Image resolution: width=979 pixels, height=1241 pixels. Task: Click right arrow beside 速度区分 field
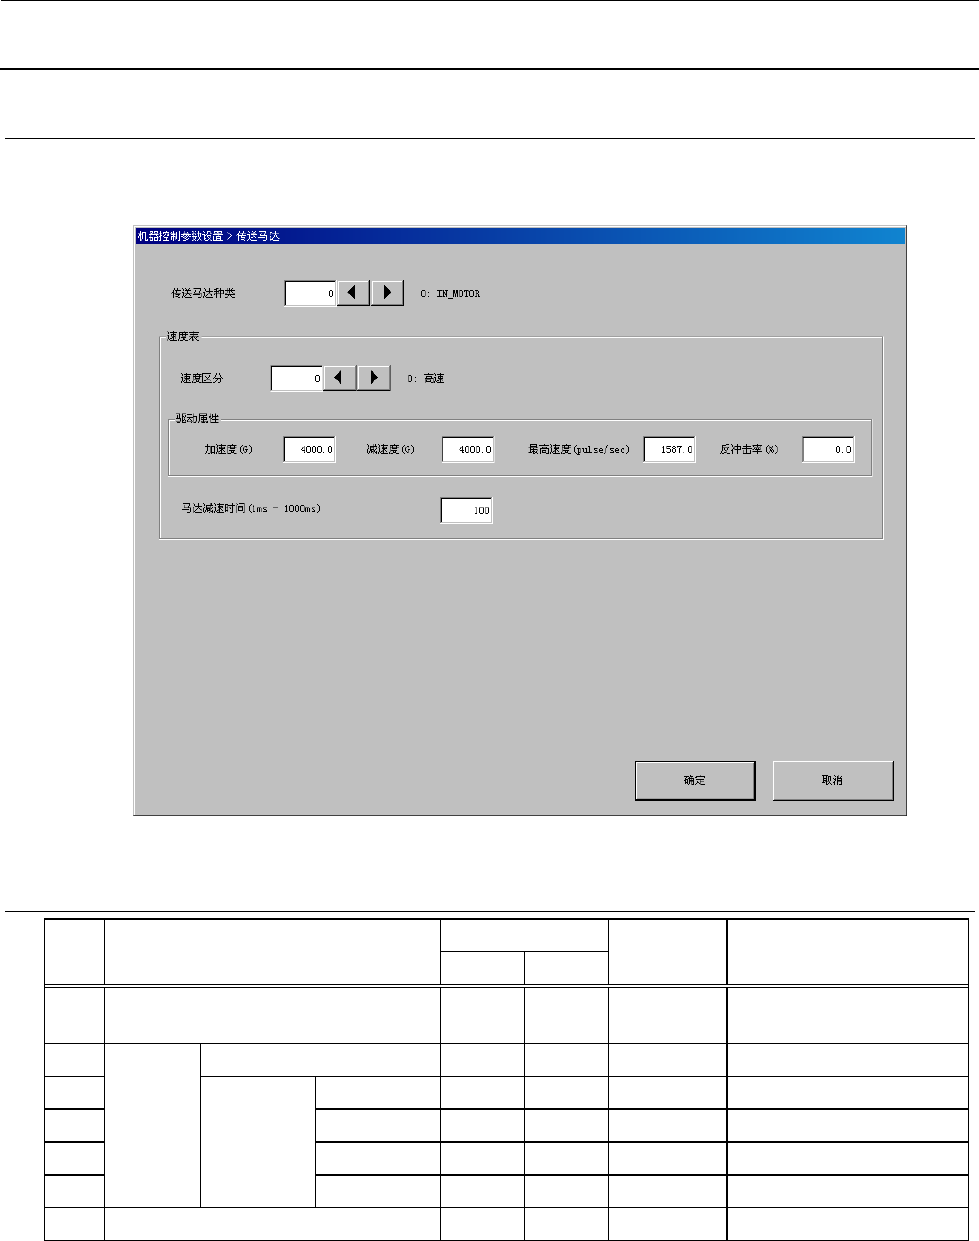click(x=374, y=378)
